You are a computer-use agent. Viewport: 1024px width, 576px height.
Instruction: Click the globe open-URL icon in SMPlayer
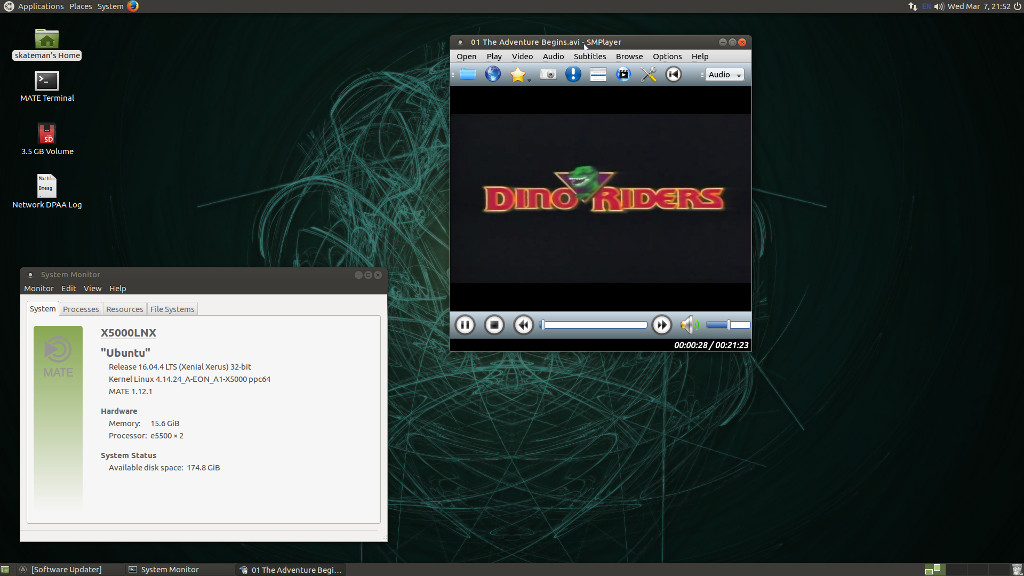(493, 74)
